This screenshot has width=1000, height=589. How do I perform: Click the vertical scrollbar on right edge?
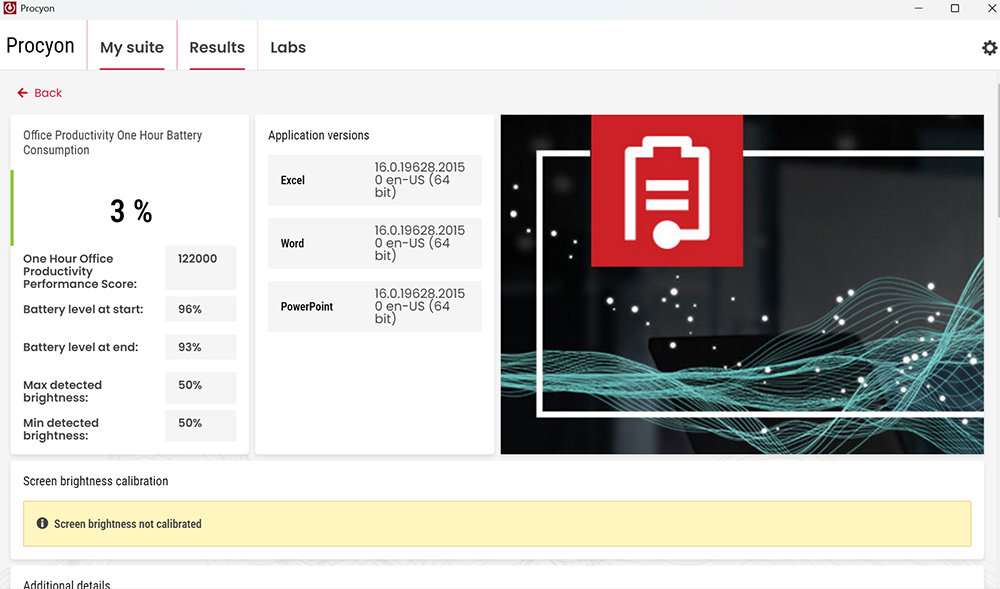(995, 150)
